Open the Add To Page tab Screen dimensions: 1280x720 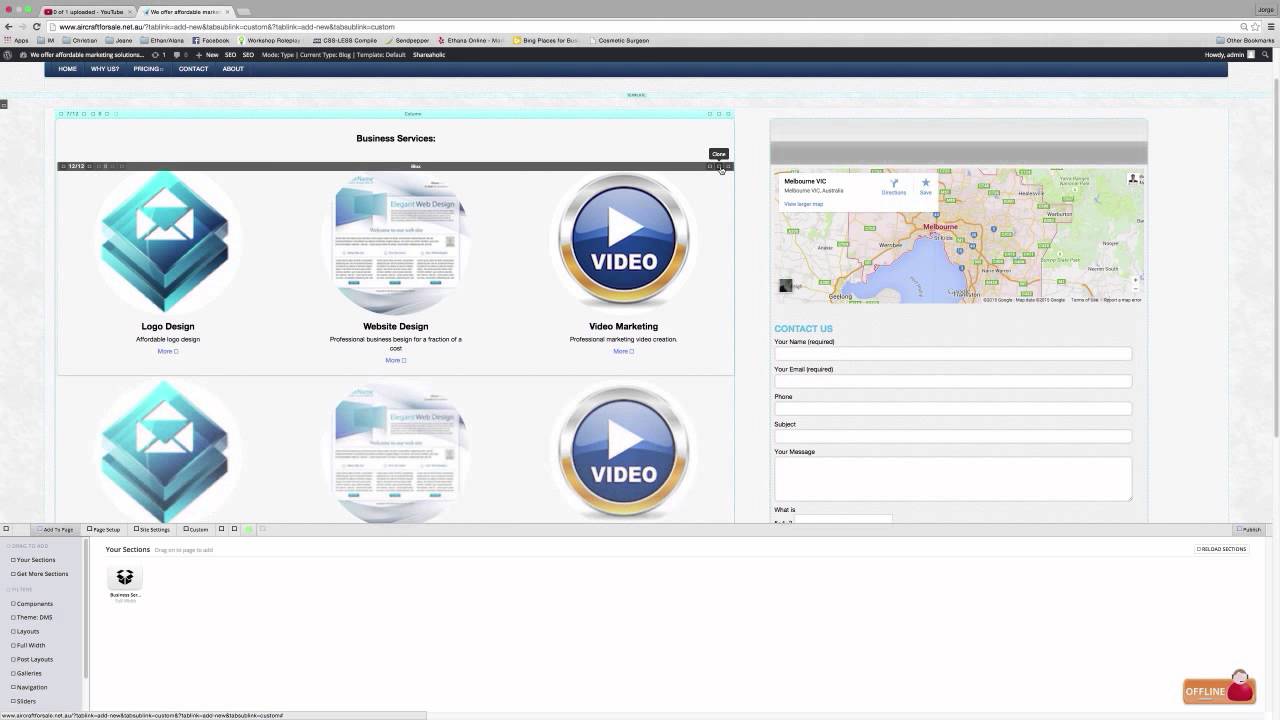[55, 529]
